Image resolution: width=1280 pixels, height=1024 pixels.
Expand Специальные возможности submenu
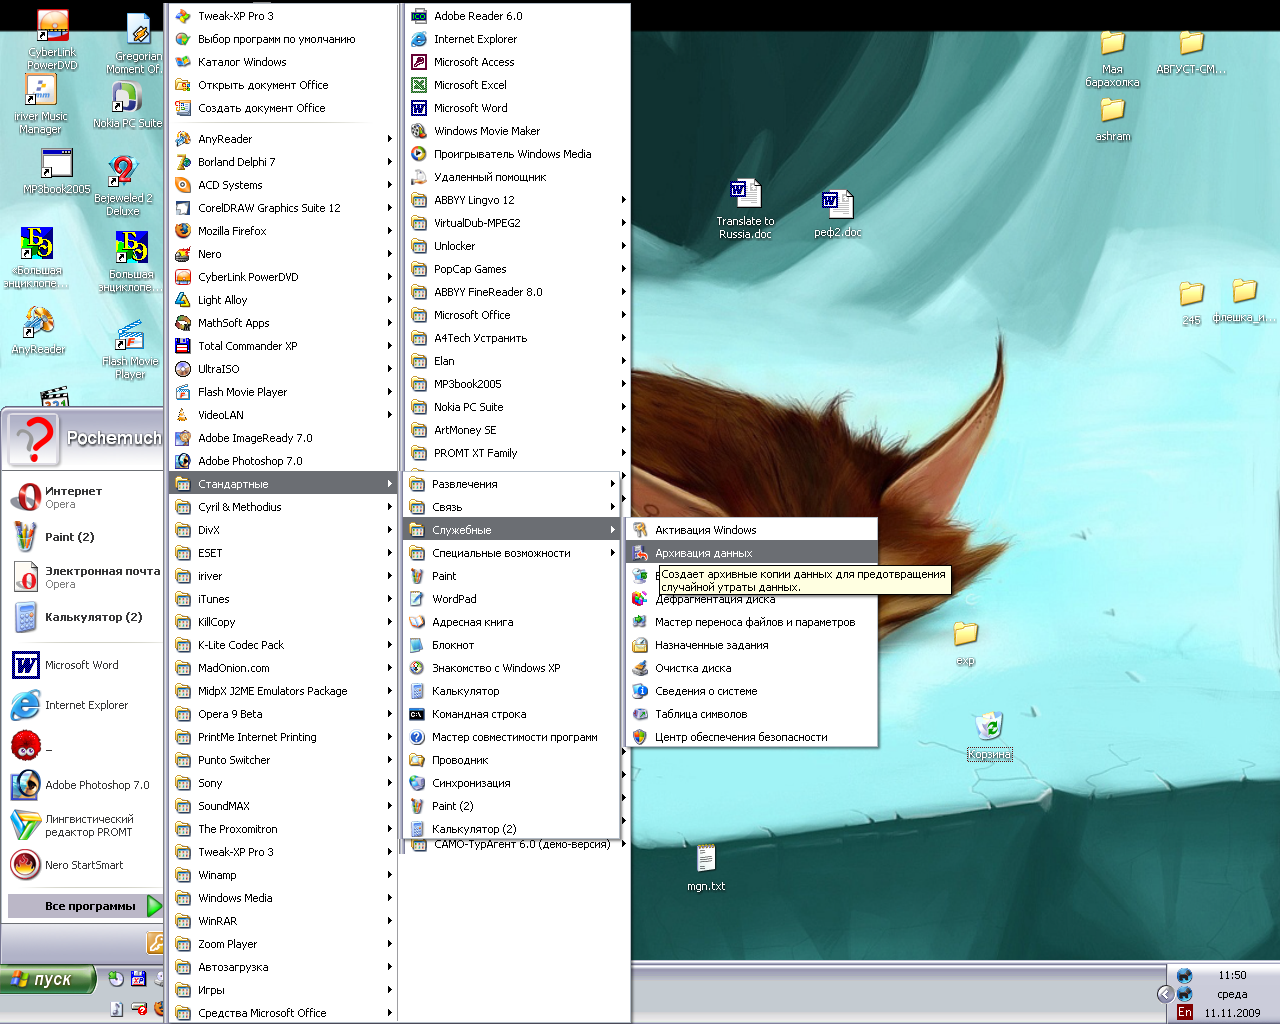(512, 553)
